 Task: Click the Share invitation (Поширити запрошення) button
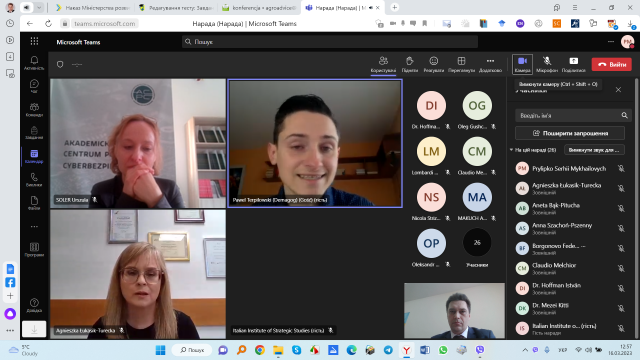click(570, 133)
